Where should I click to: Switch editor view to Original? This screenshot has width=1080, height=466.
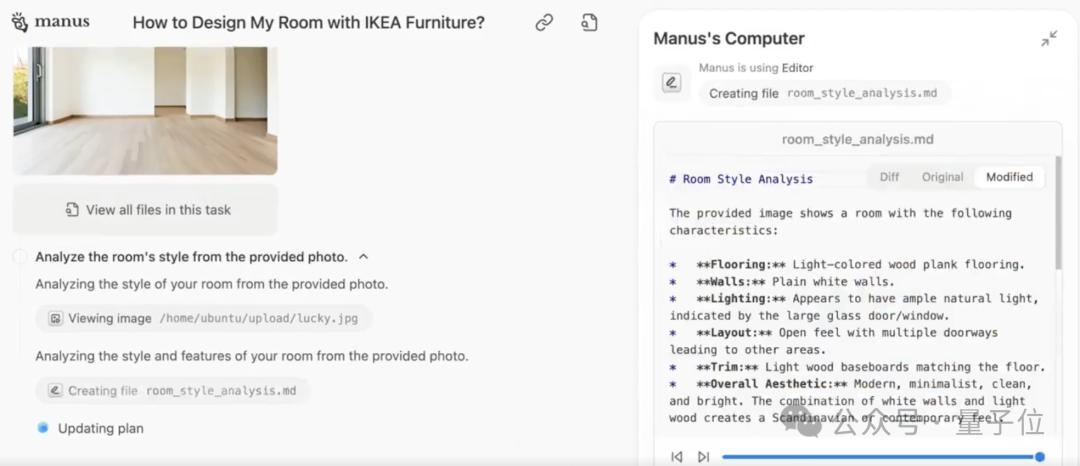click(x=942, y=177)
